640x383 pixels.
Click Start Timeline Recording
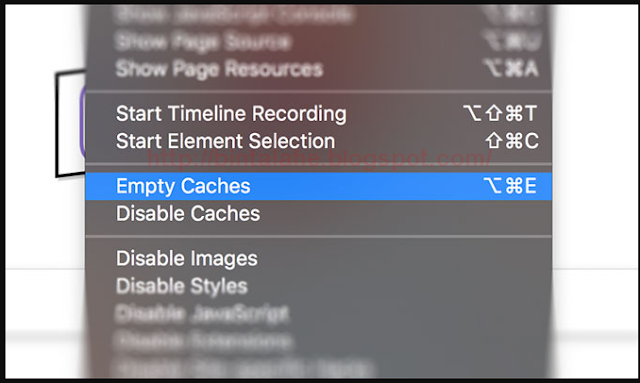[x=318, y=114]
